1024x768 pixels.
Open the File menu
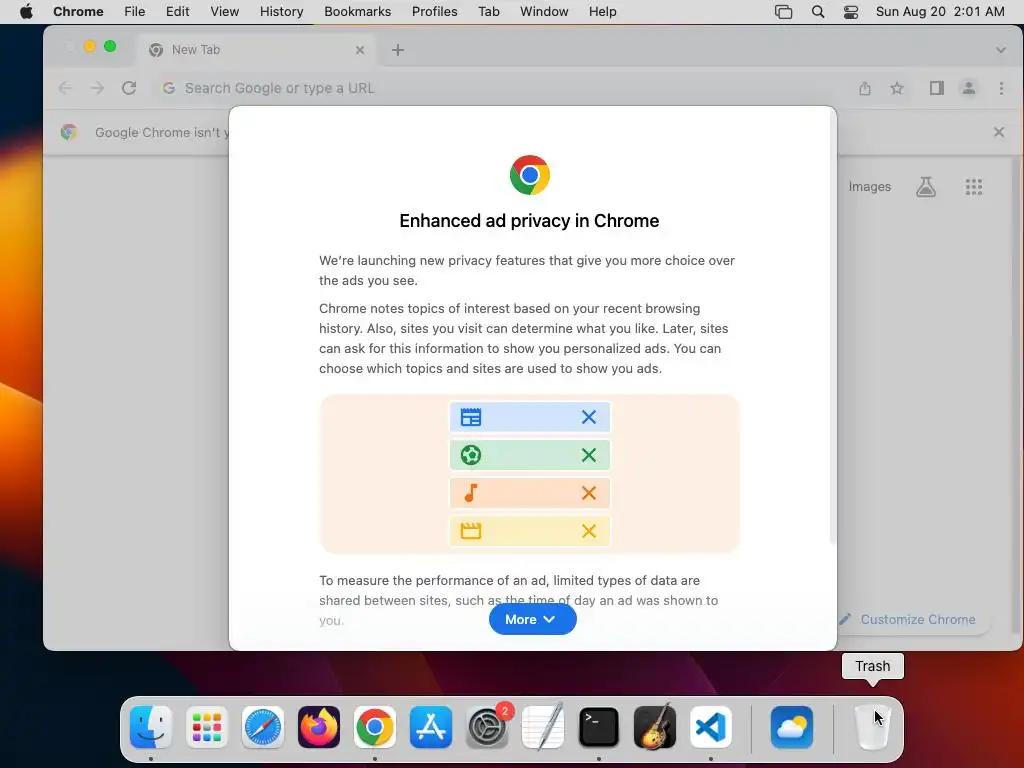click(135, 11)
